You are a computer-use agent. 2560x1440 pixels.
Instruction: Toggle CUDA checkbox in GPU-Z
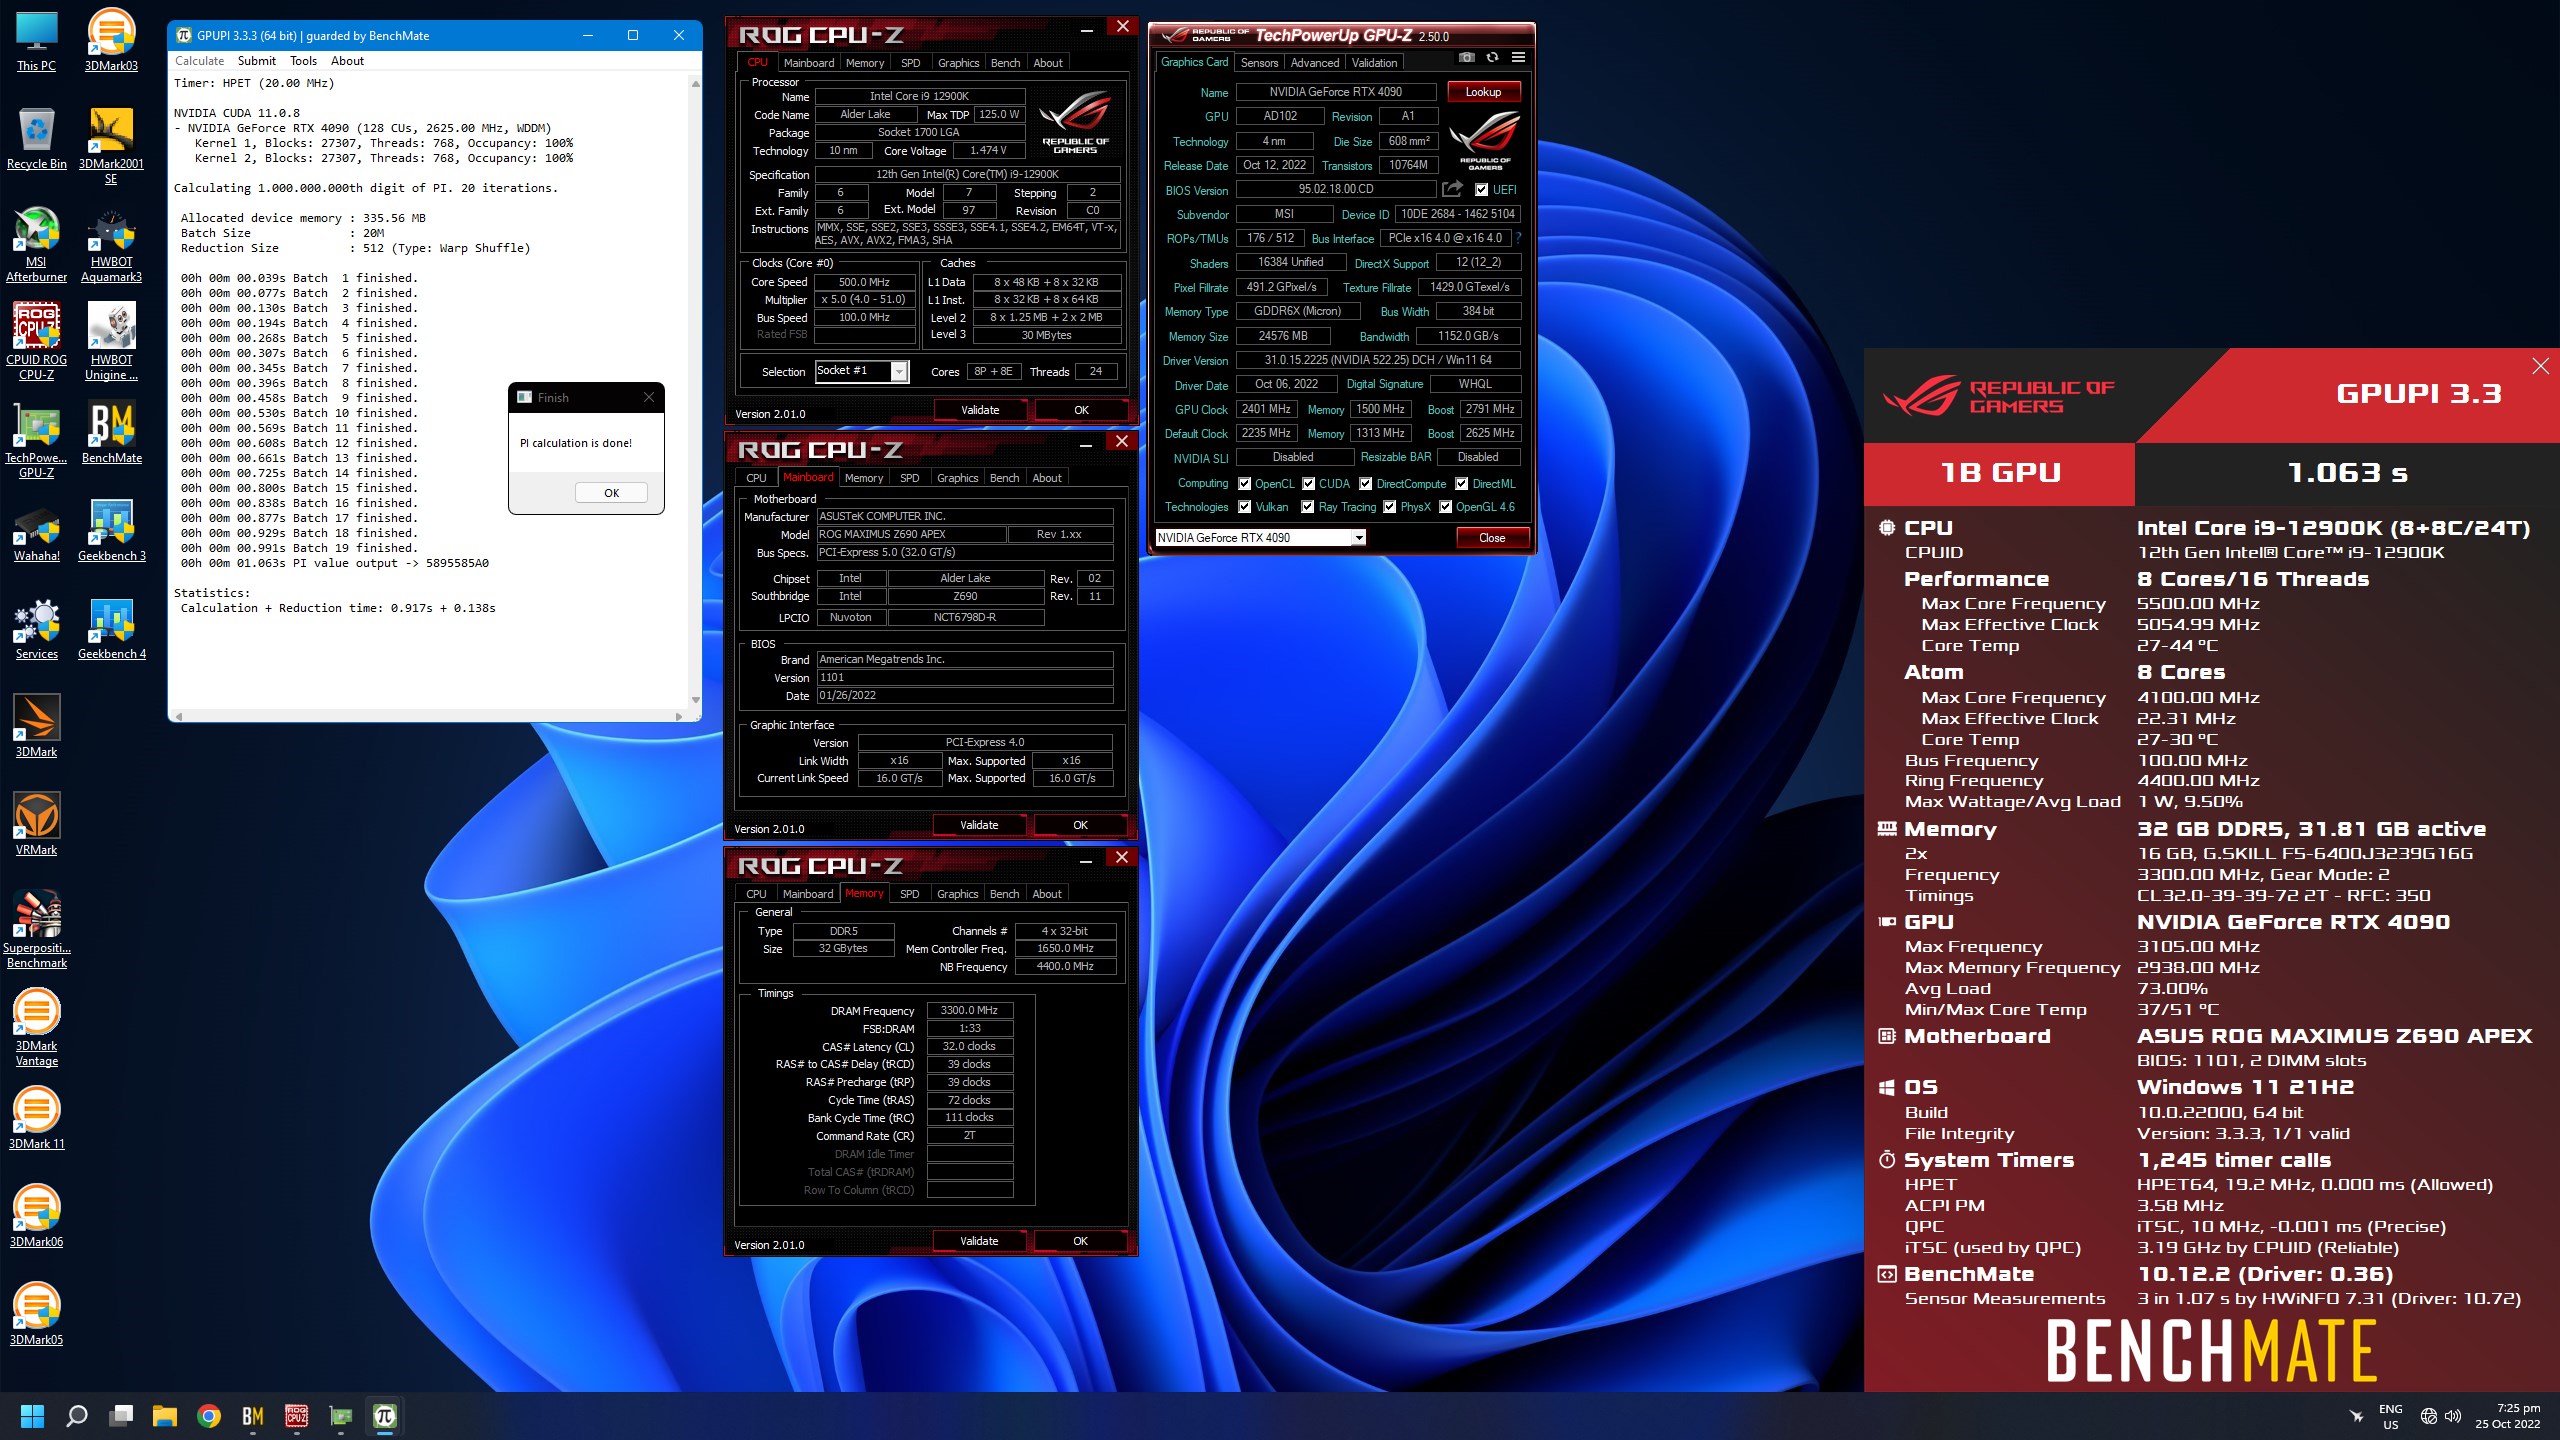click(1308, 484)
